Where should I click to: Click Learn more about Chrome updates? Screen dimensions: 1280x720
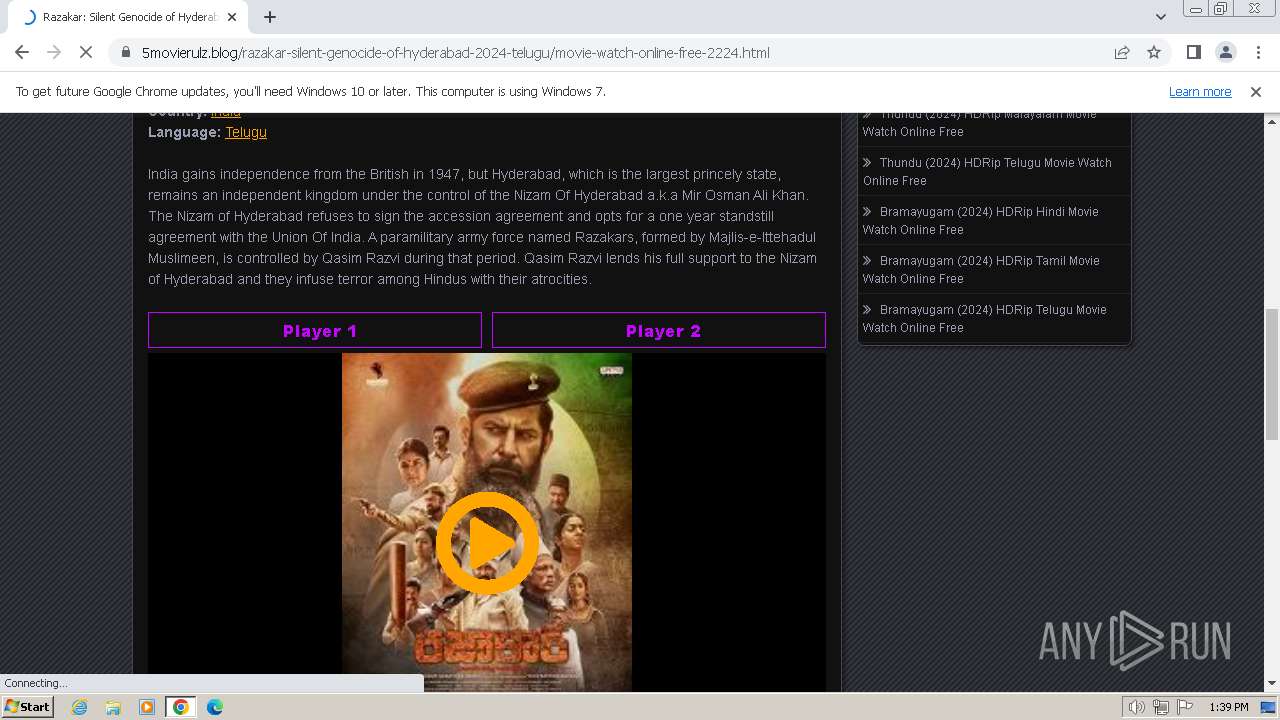(x=1200, y=91)
